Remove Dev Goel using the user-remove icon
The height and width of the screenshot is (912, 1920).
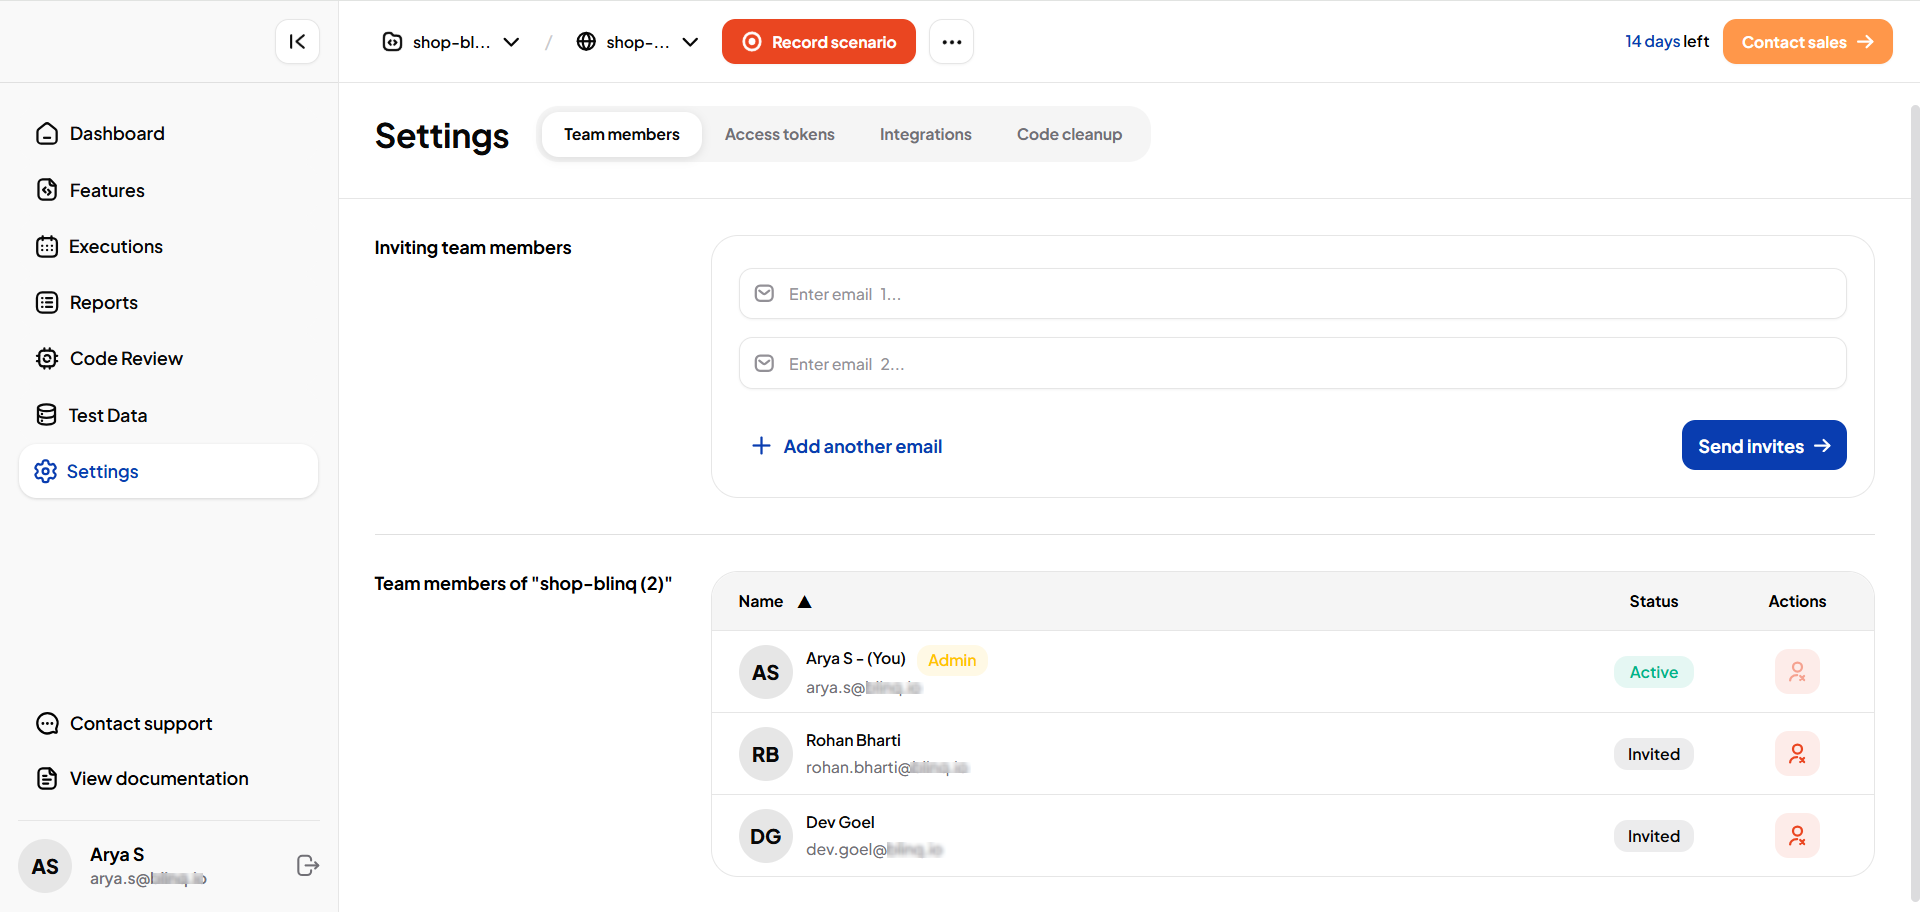coord(1796,836)
